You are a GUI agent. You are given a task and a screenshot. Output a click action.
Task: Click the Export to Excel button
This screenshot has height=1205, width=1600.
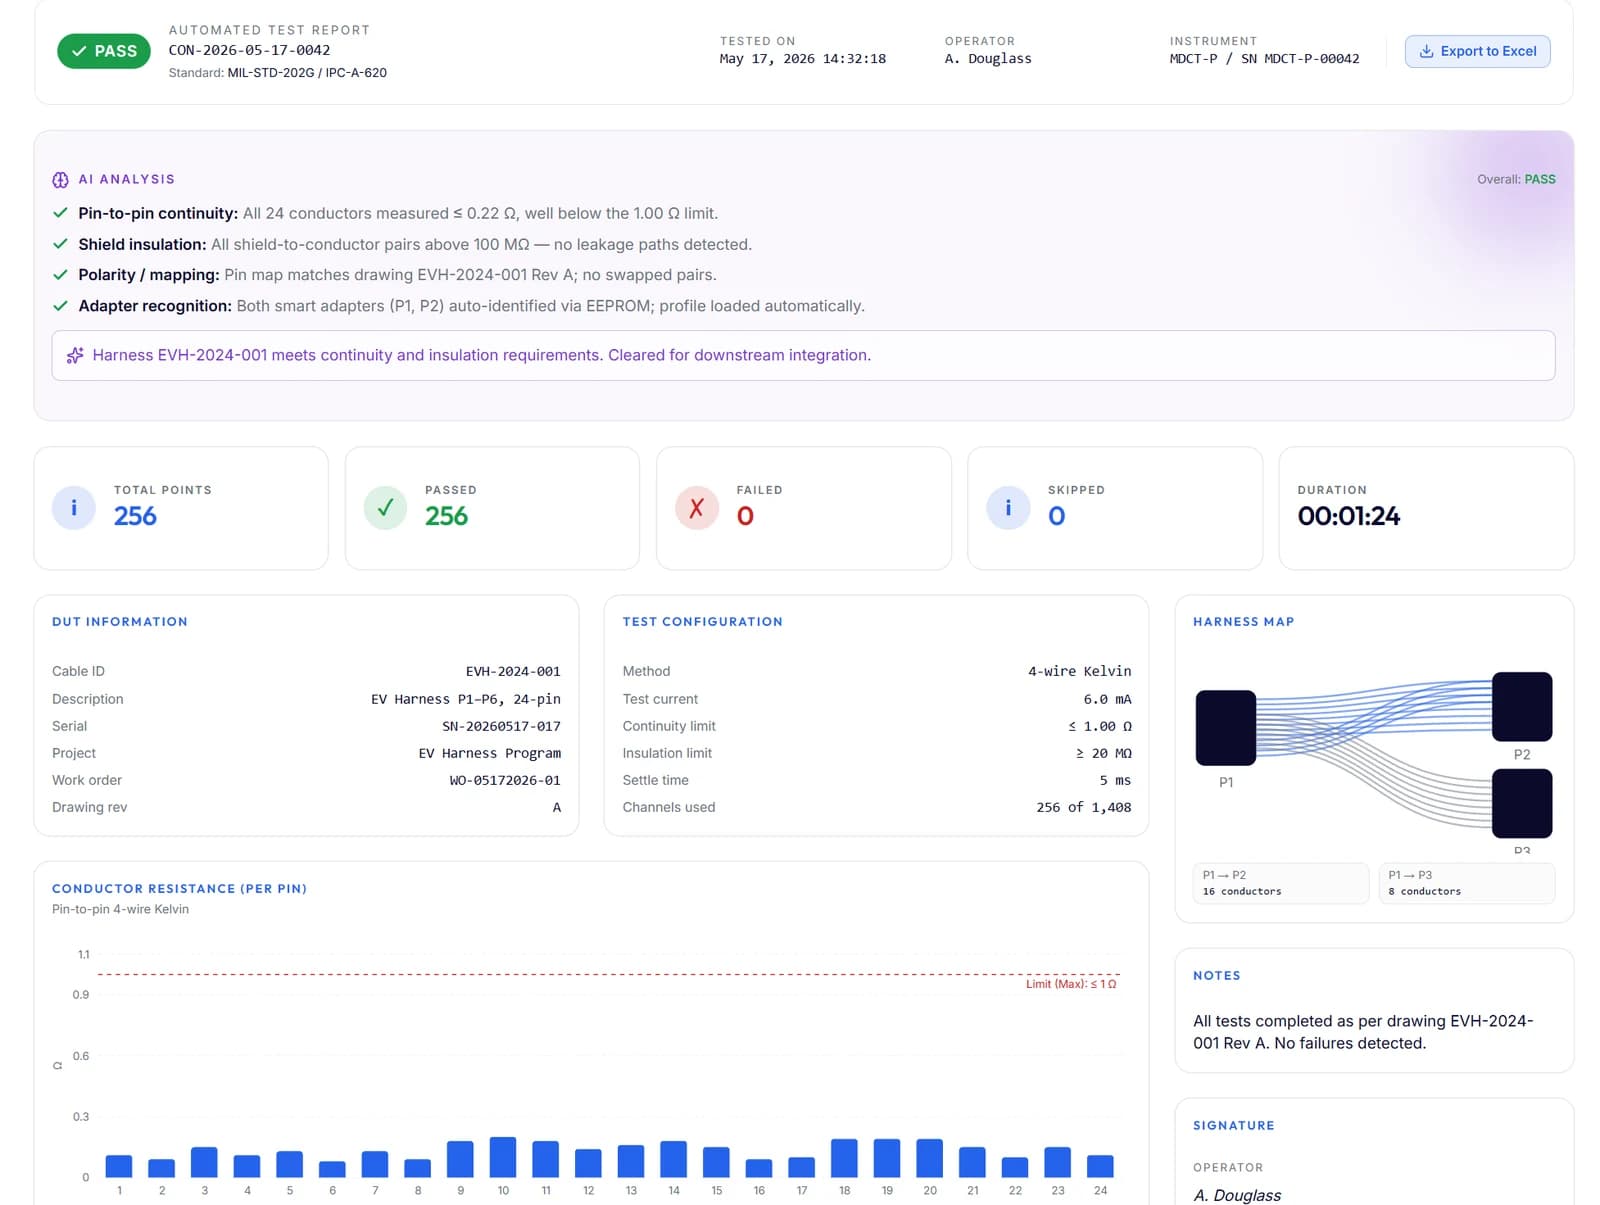[1477, 51]
